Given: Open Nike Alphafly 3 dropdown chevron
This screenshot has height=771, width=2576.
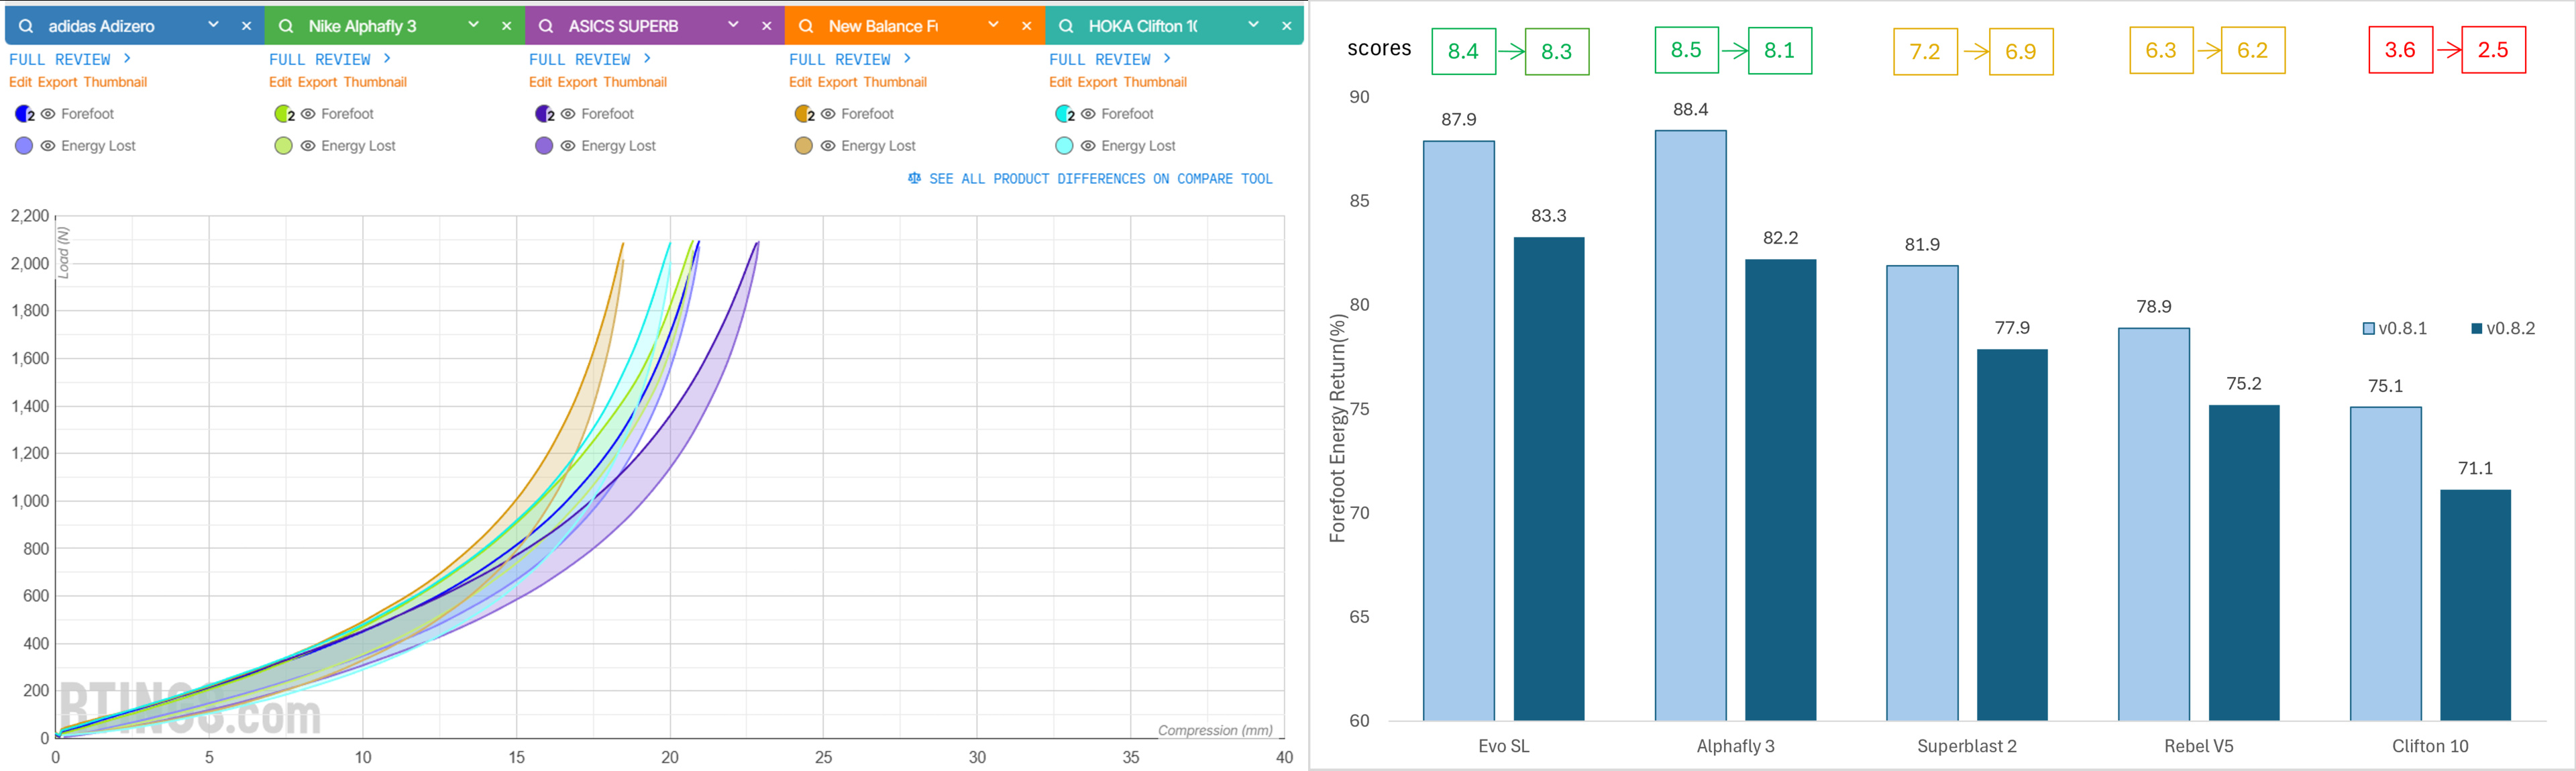Looking at the screenshot, I should 473,25.
